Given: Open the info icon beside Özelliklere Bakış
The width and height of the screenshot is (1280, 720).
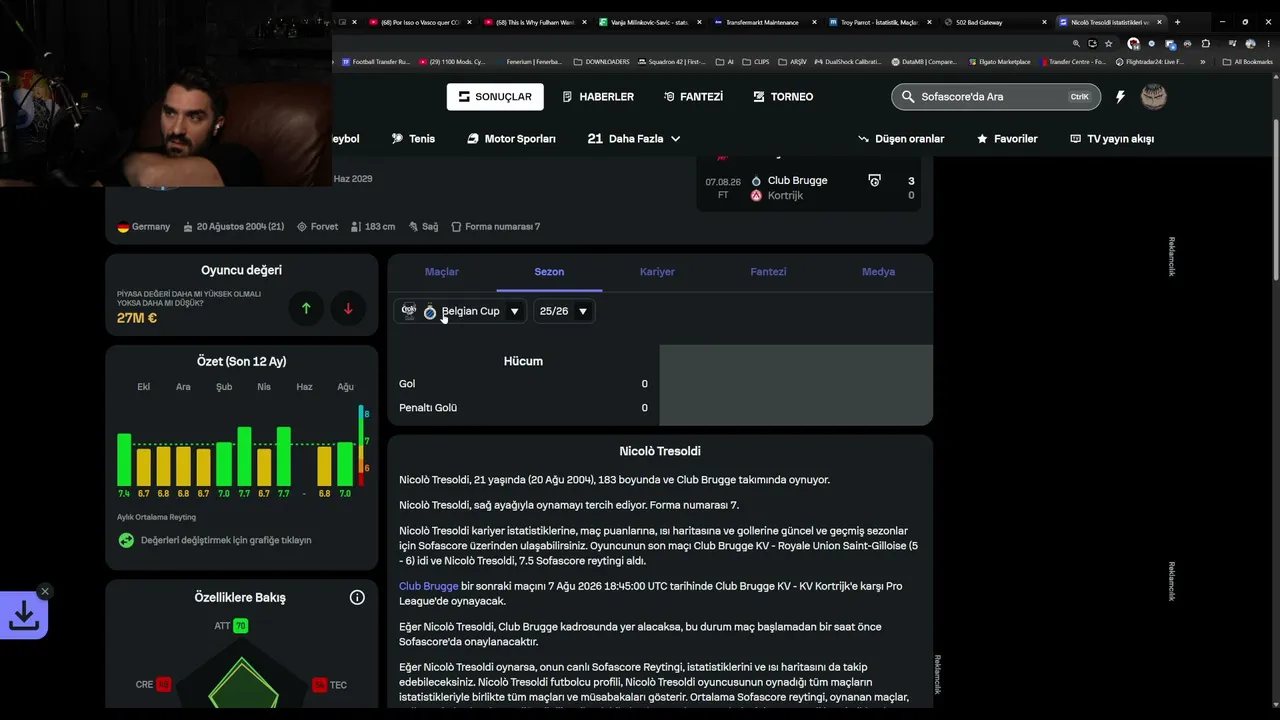Looking at the screenshot, I should tap(357, 597).
